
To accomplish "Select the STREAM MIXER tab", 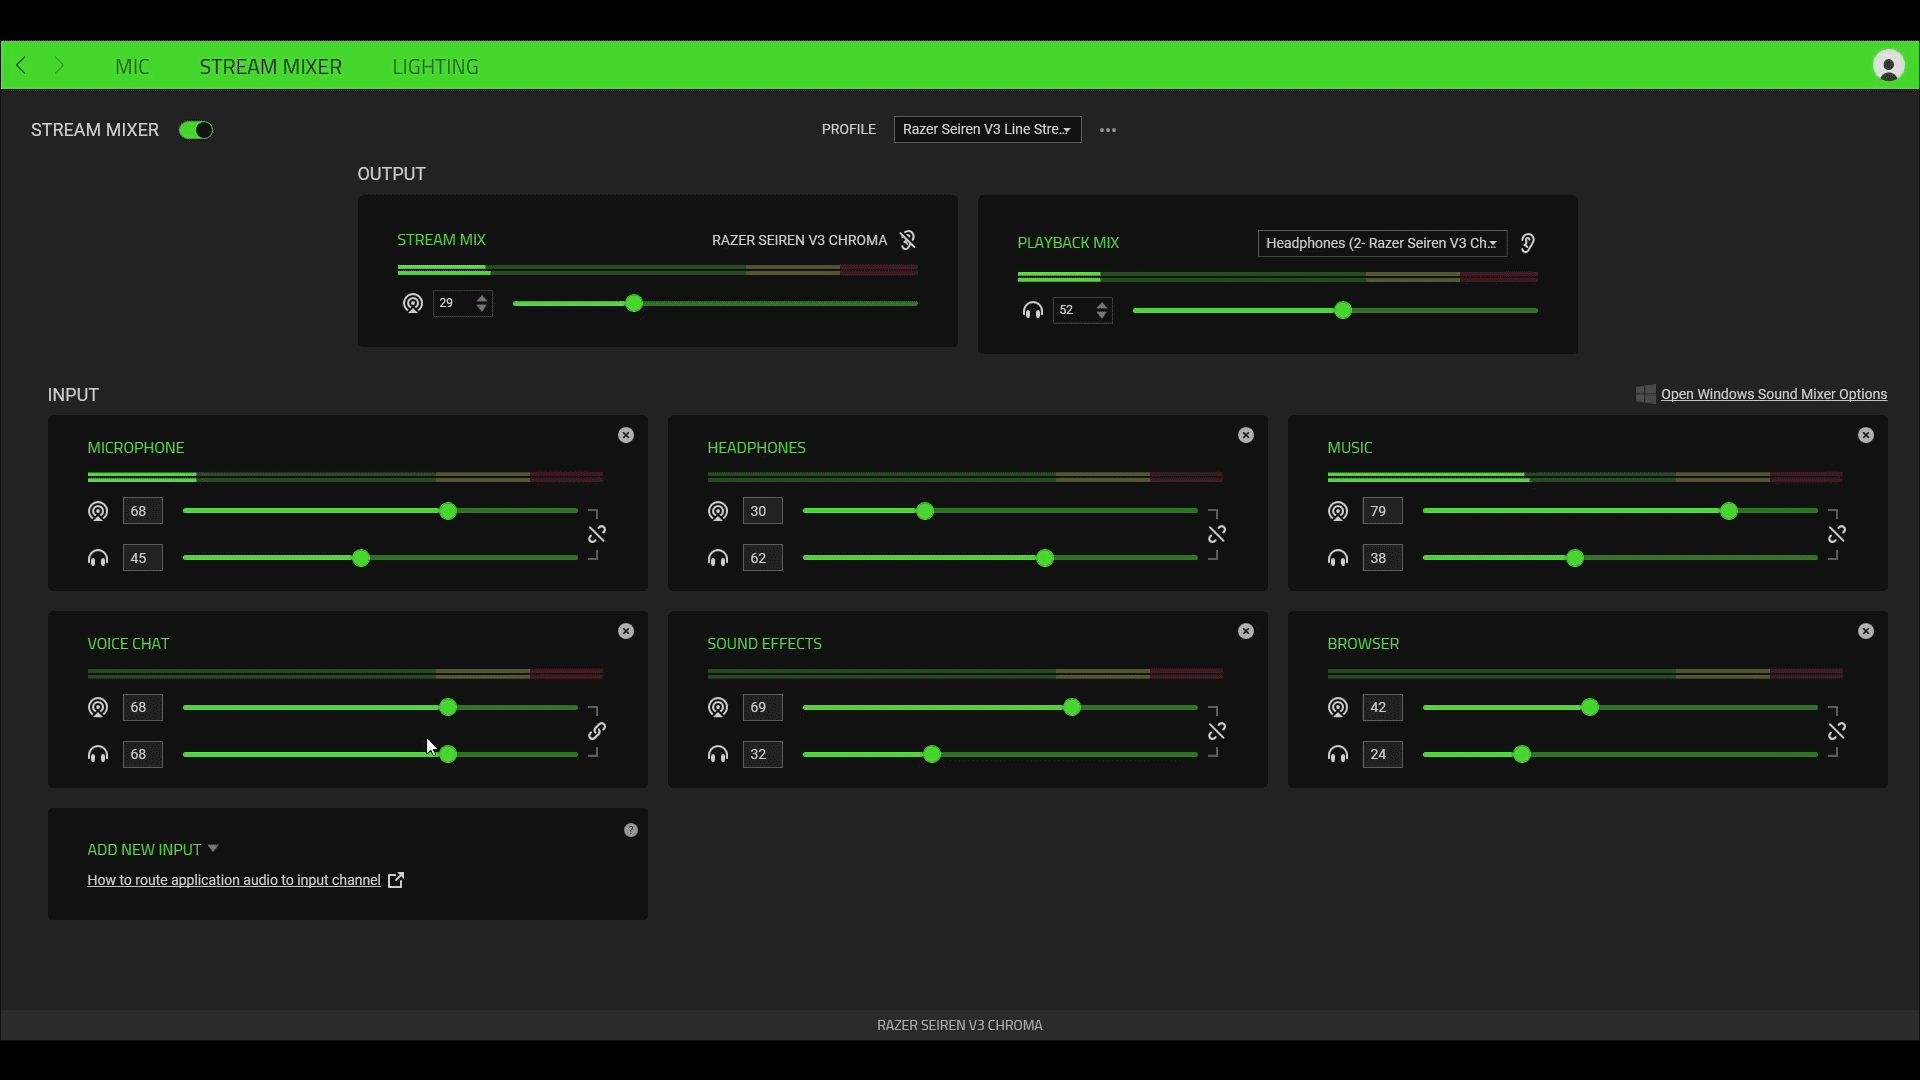I will click(271, 66).
